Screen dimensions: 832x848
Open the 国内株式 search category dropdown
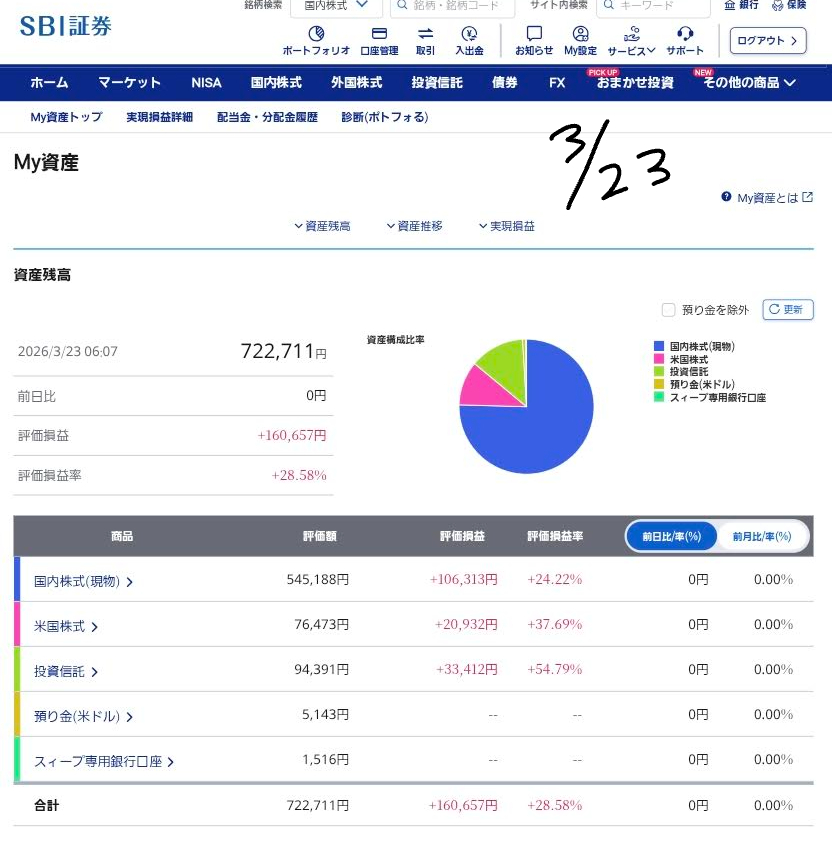pos(336,5)
